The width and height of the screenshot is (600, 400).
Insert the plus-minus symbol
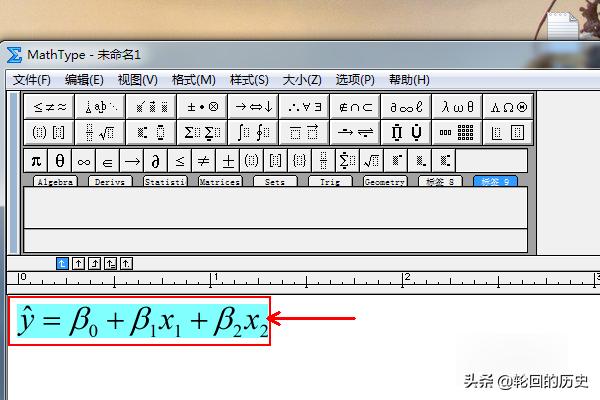point(228,160)
